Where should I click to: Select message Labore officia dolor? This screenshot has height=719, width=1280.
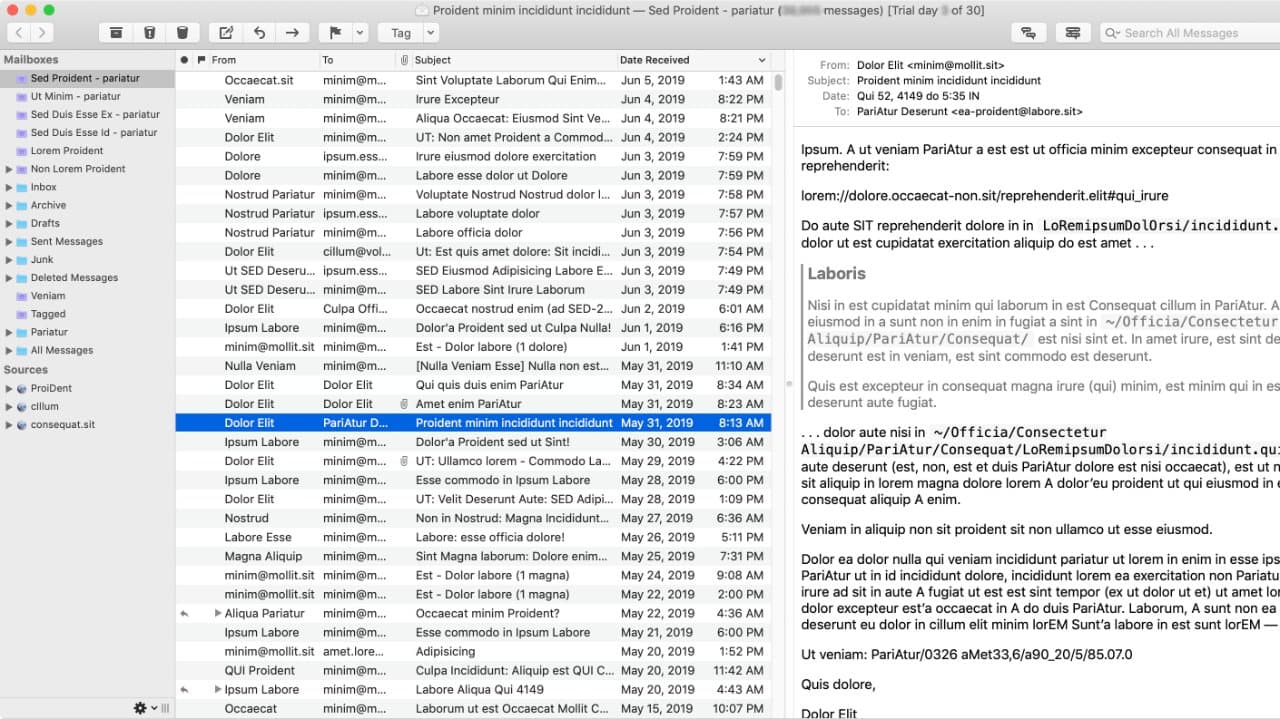pos(473,232)
